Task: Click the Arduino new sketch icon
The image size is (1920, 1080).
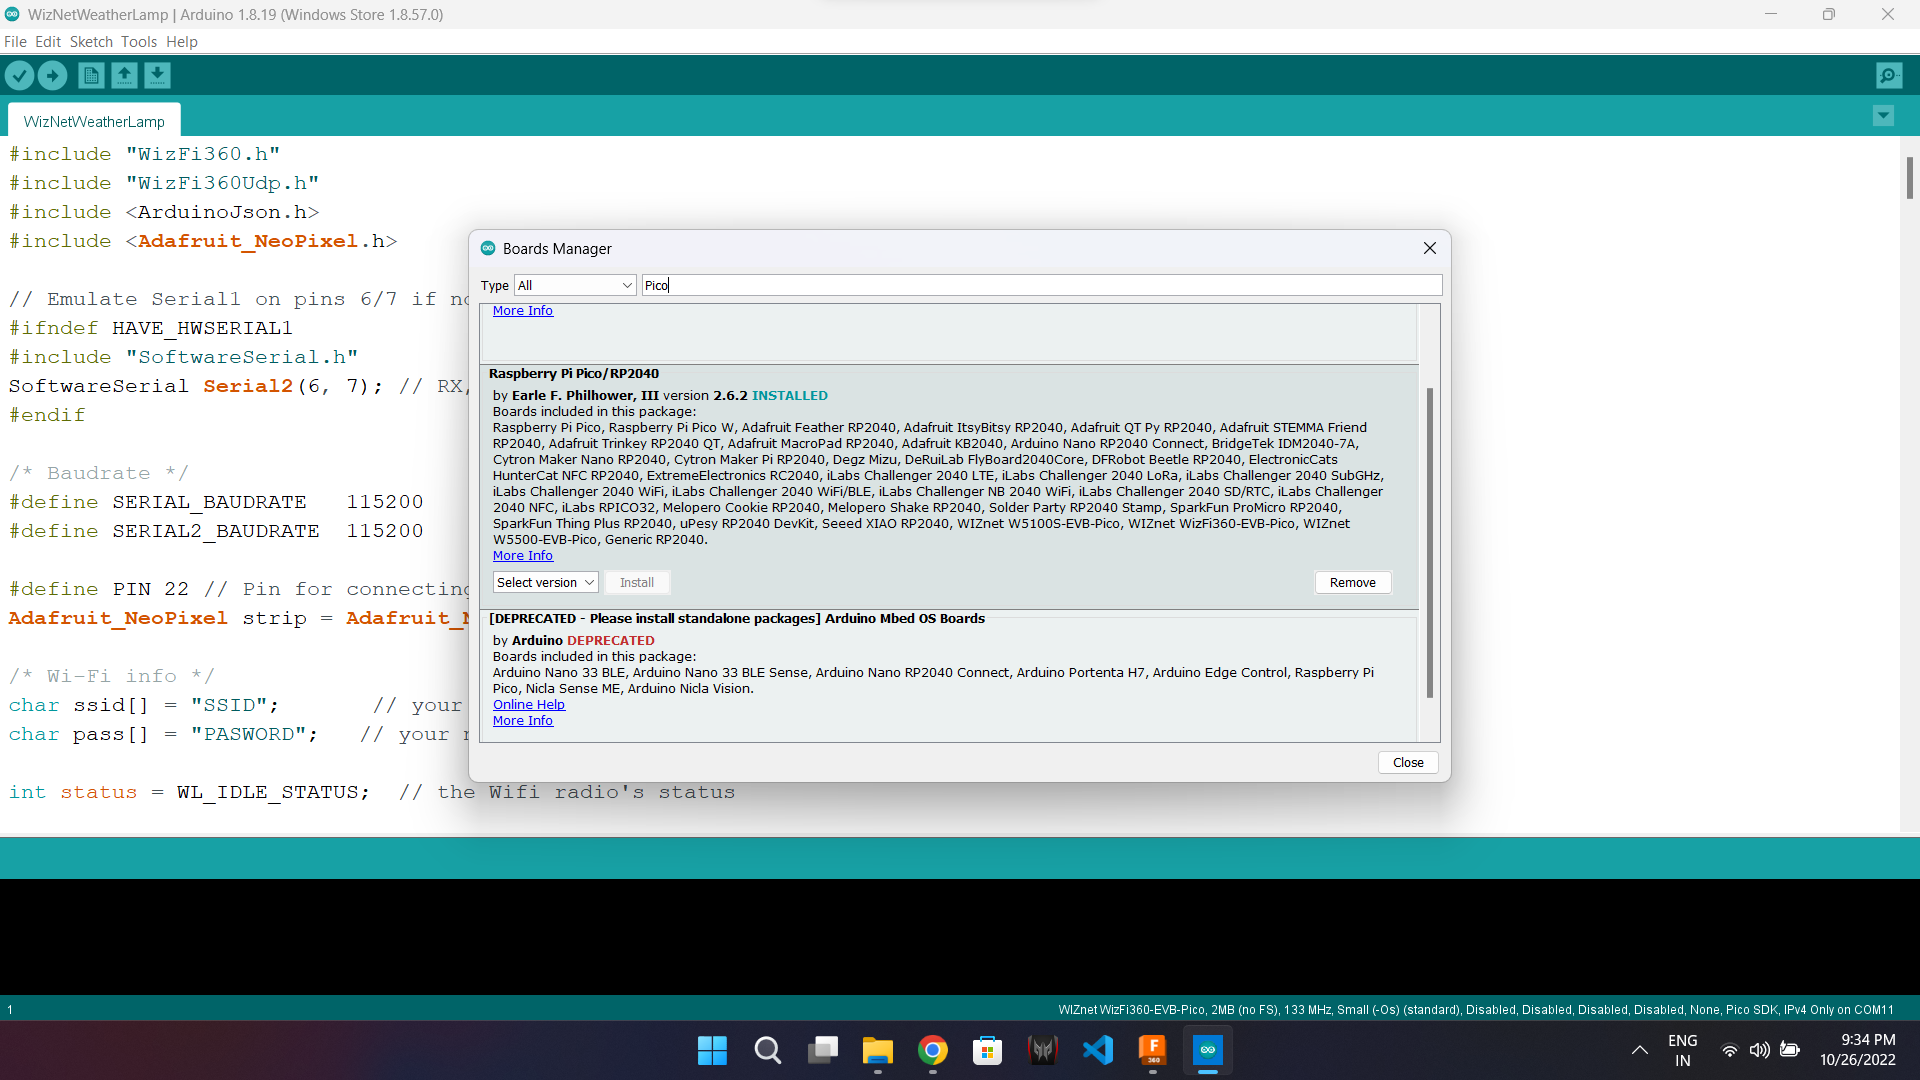Action: point(91,75)
